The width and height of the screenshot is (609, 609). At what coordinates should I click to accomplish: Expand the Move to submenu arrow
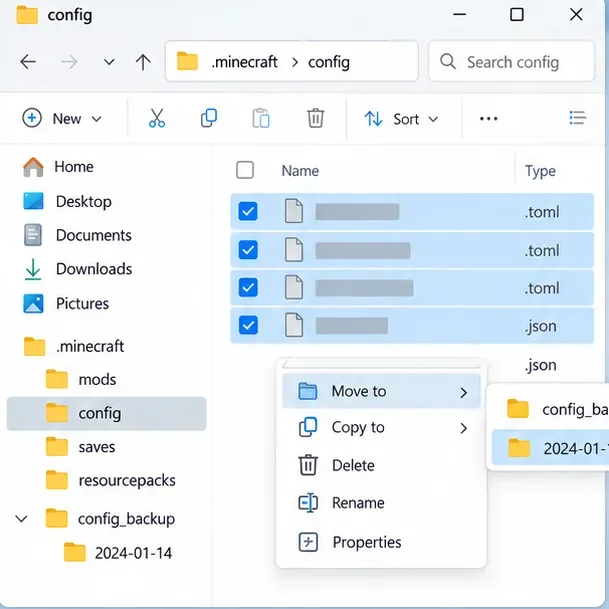pos(463,392)
